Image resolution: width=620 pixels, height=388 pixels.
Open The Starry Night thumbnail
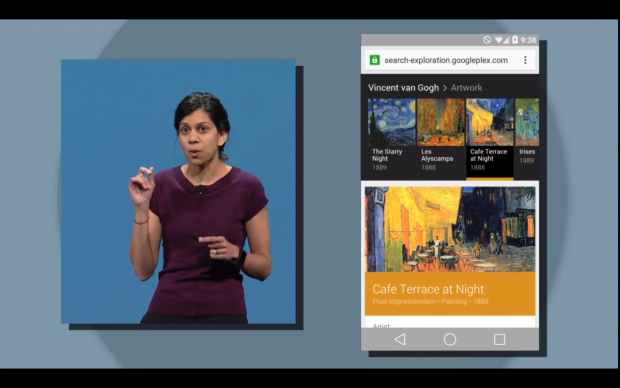392,122
